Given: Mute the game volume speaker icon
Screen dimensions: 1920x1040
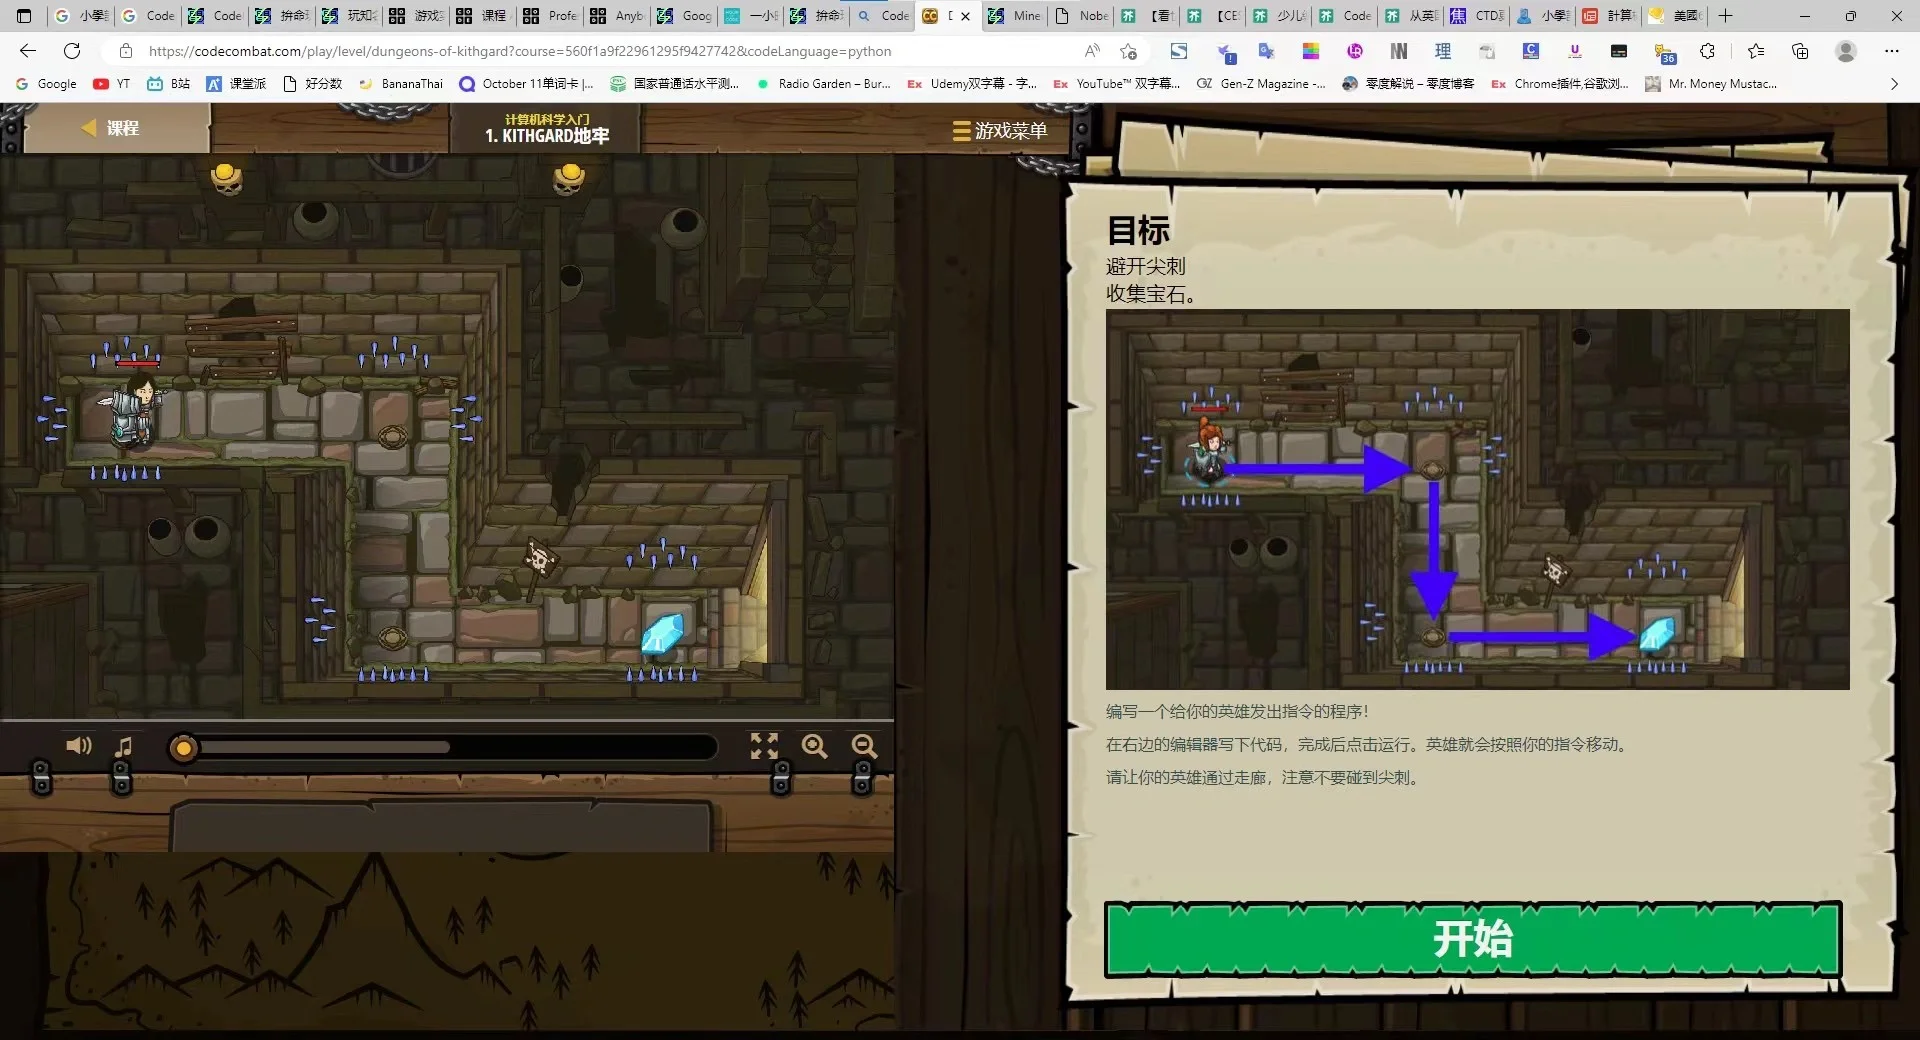Looking at the screenshot, I should pos(78,746).
